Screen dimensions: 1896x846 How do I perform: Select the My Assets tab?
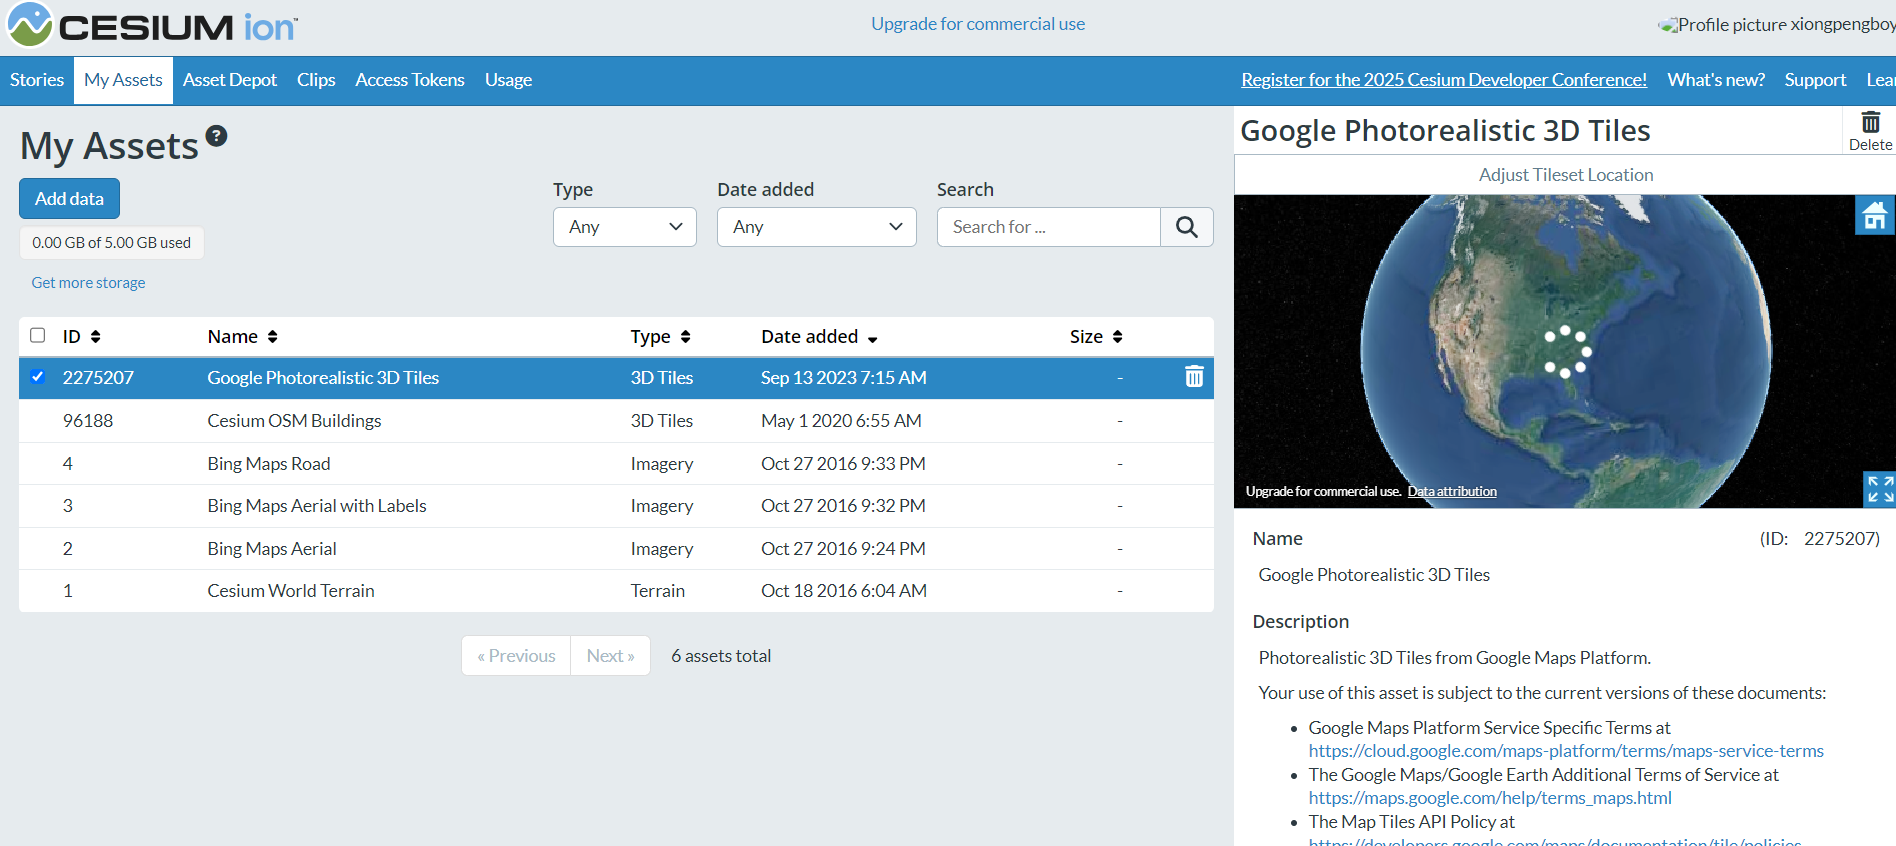coord(123,80)
